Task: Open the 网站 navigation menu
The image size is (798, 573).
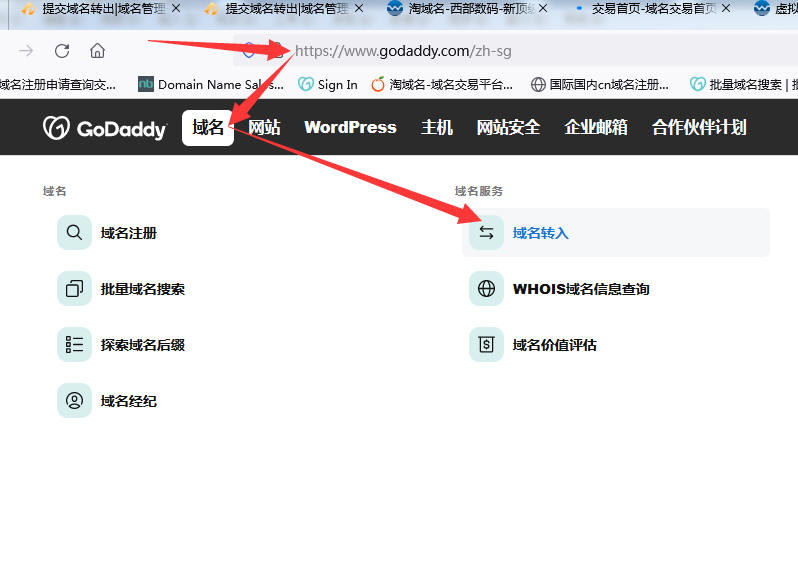Action: tap(264, 128)
